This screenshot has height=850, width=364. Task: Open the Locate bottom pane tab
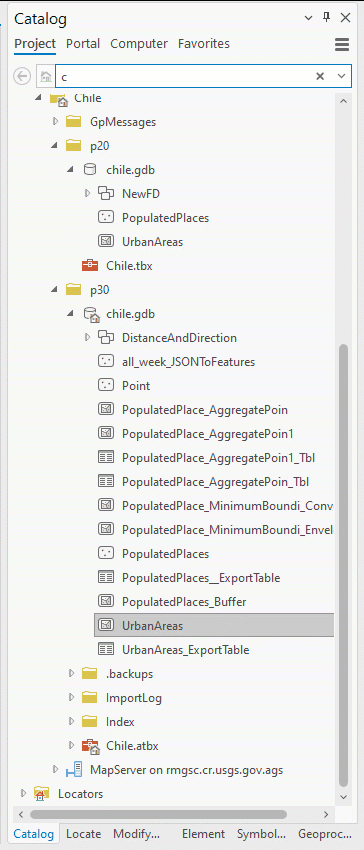click(x=84, y=834)
